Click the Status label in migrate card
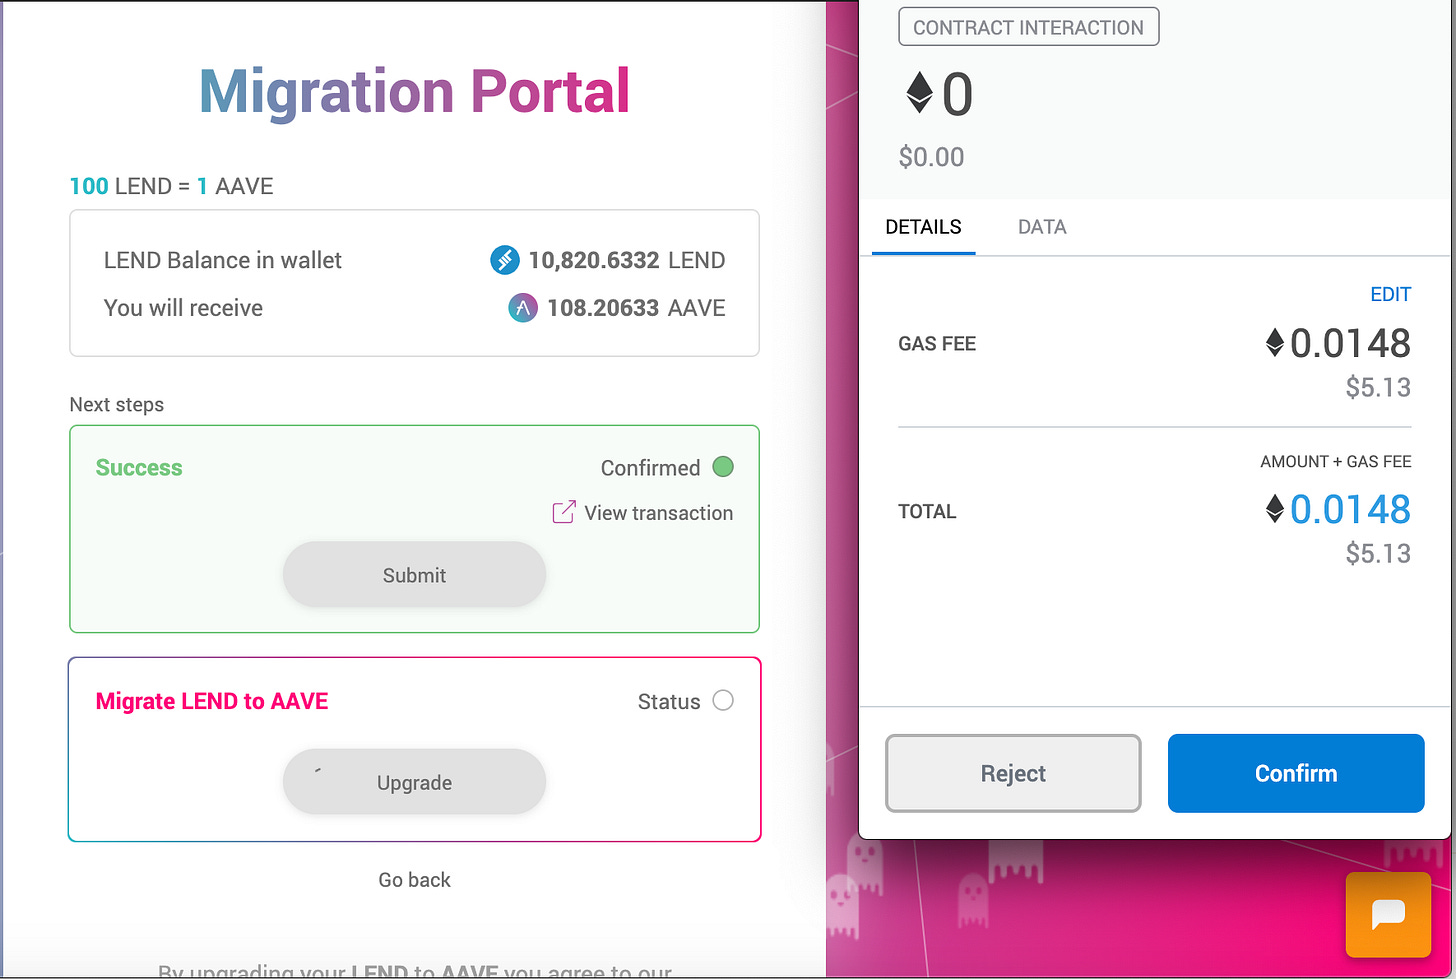The height and width of the screenshot is (979, 1456). 669,702
